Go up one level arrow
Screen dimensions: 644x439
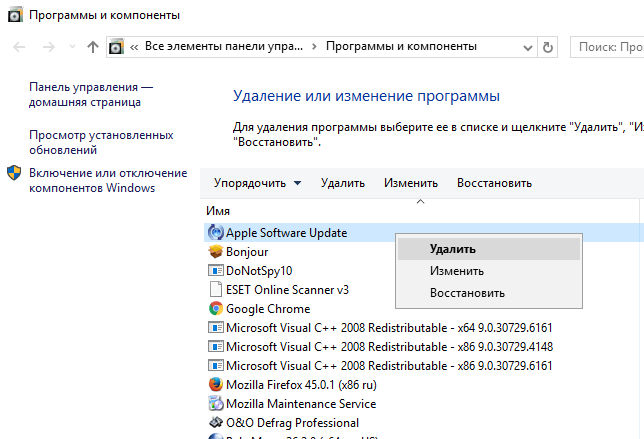(x=93, y=47)
